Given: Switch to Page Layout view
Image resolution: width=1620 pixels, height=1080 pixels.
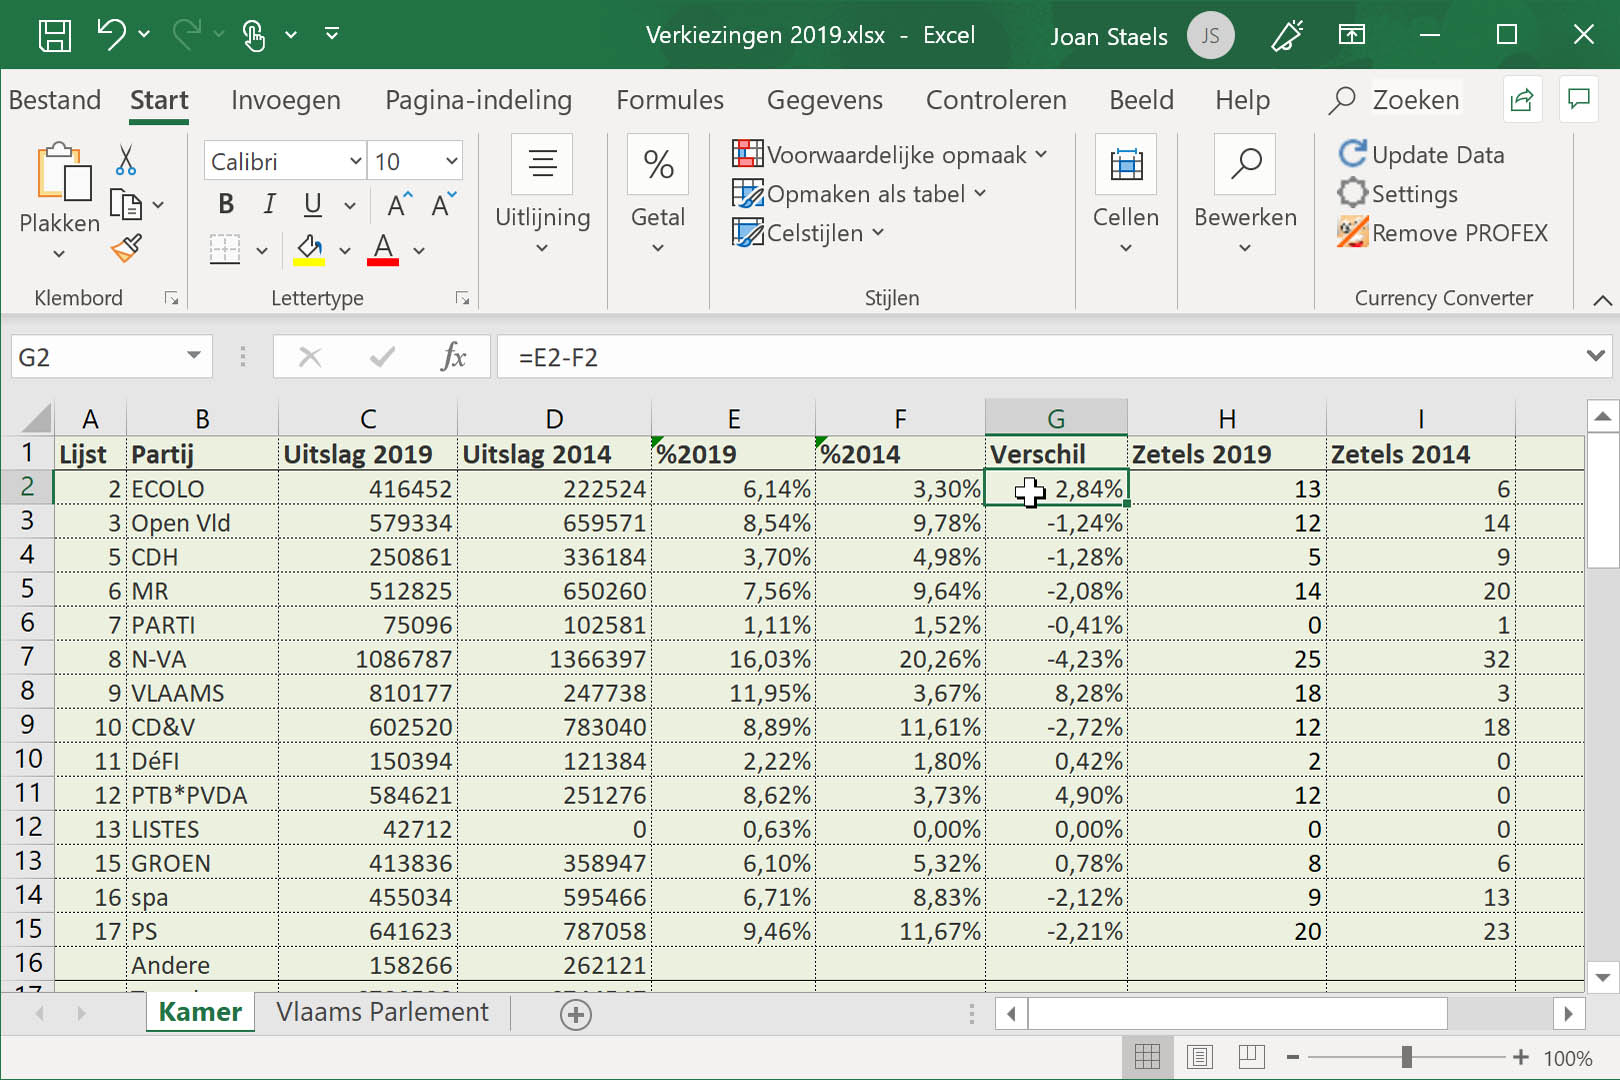Looking at the screenshot, I should [x=1199, y=1057].
